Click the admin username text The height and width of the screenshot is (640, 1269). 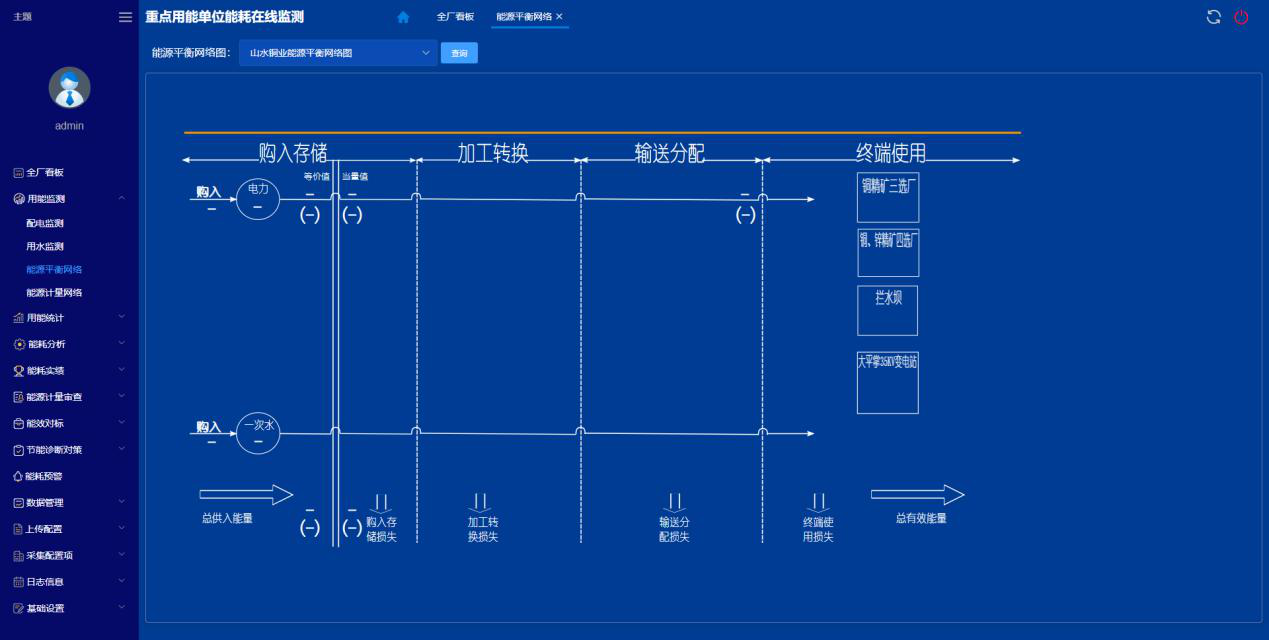click(x=70, y=126)
